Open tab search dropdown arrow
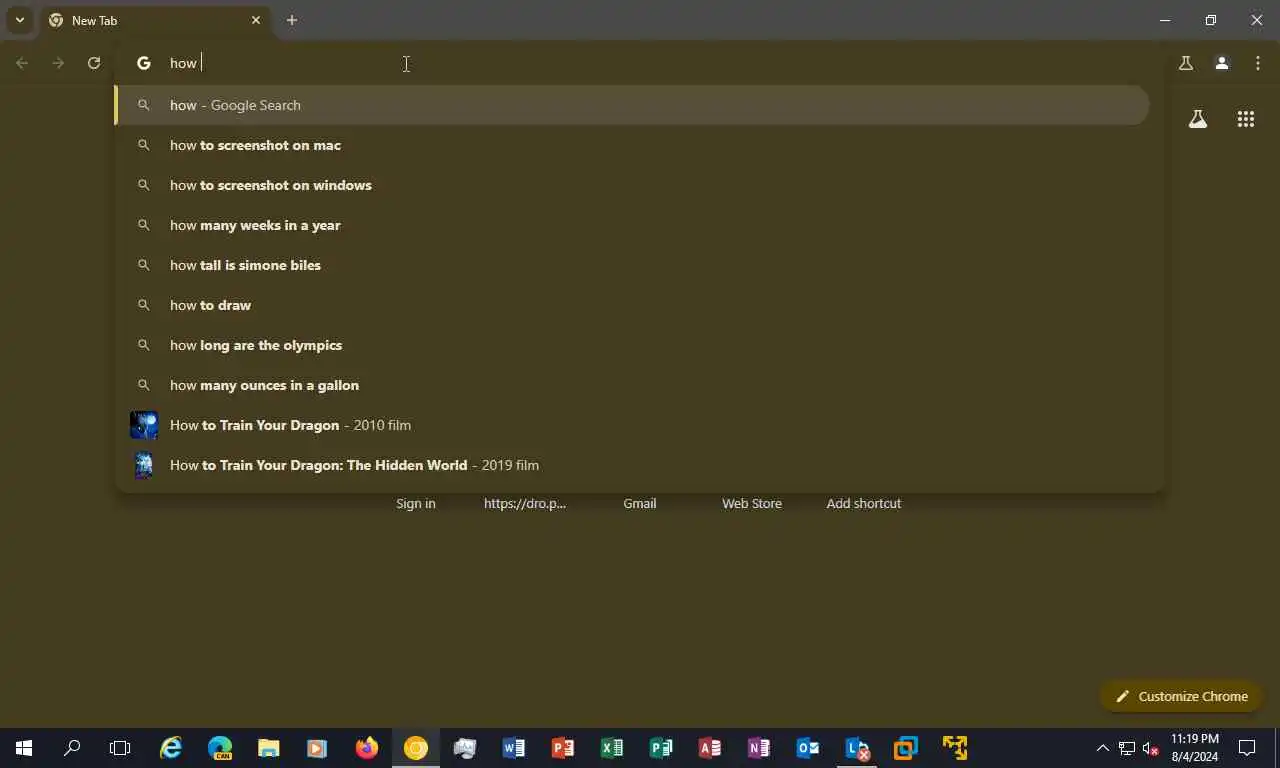 (x=19, y=20)
